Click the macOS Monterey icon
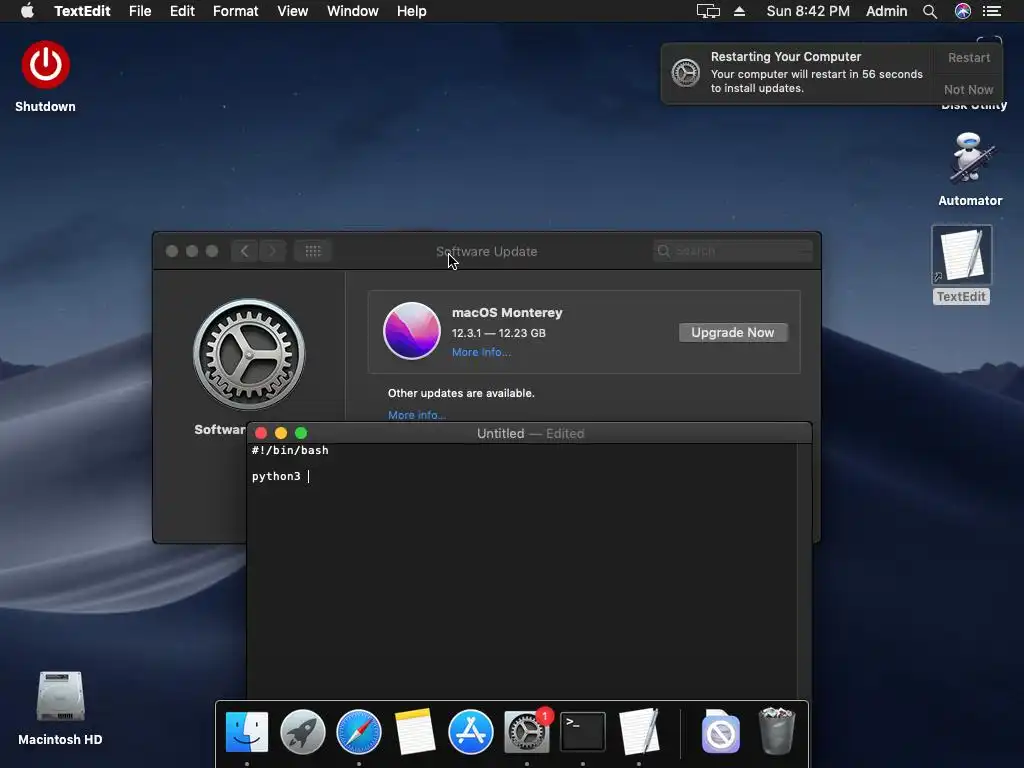The height and width of the screenshot is (768, 1024). (x=411, y=331)
